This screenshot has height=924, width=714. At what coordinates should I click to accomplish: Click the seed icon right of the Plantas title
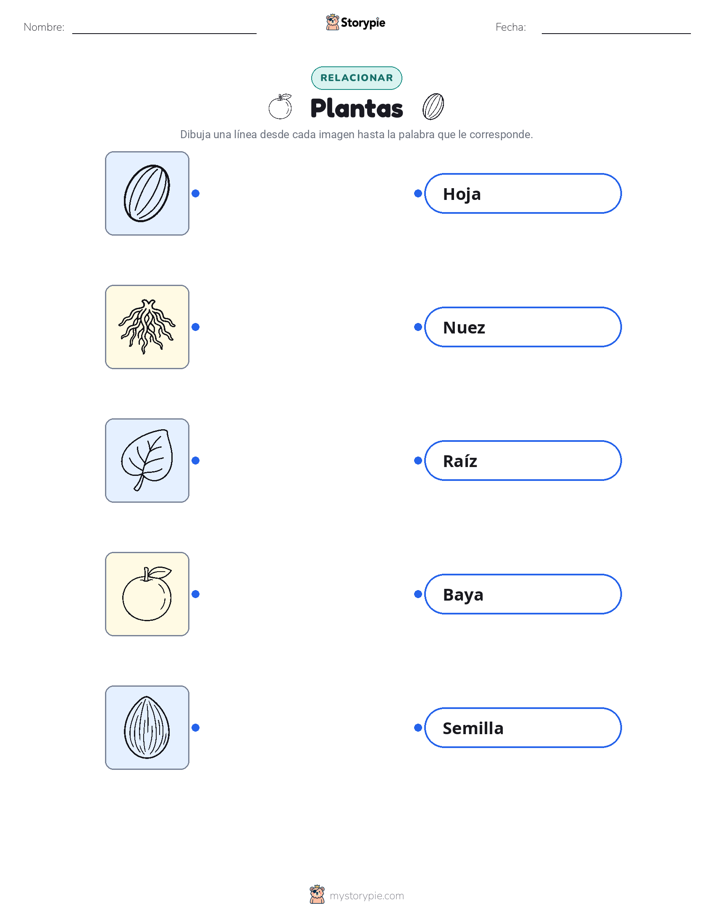[433, 107]
